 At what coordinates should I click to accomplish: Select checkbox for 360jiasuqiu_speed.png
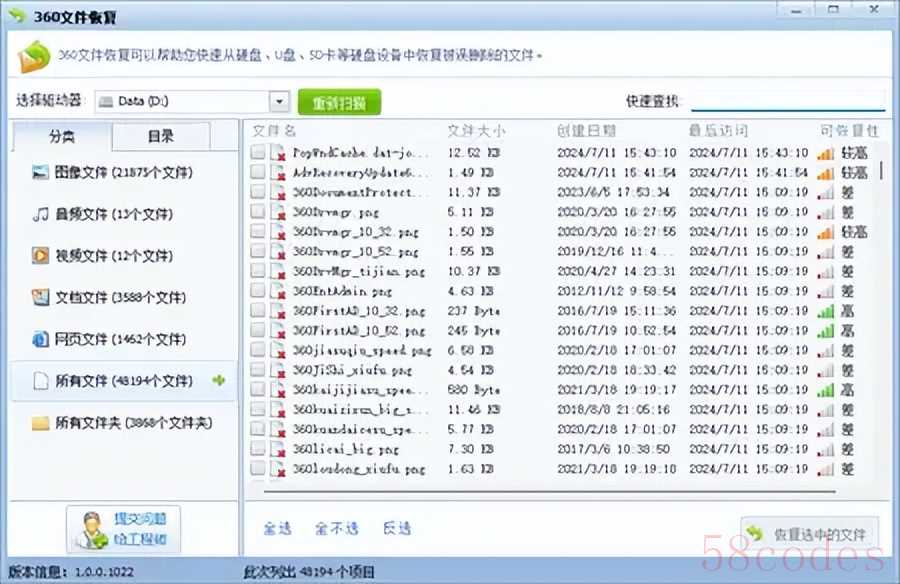[x=258, y=349]
